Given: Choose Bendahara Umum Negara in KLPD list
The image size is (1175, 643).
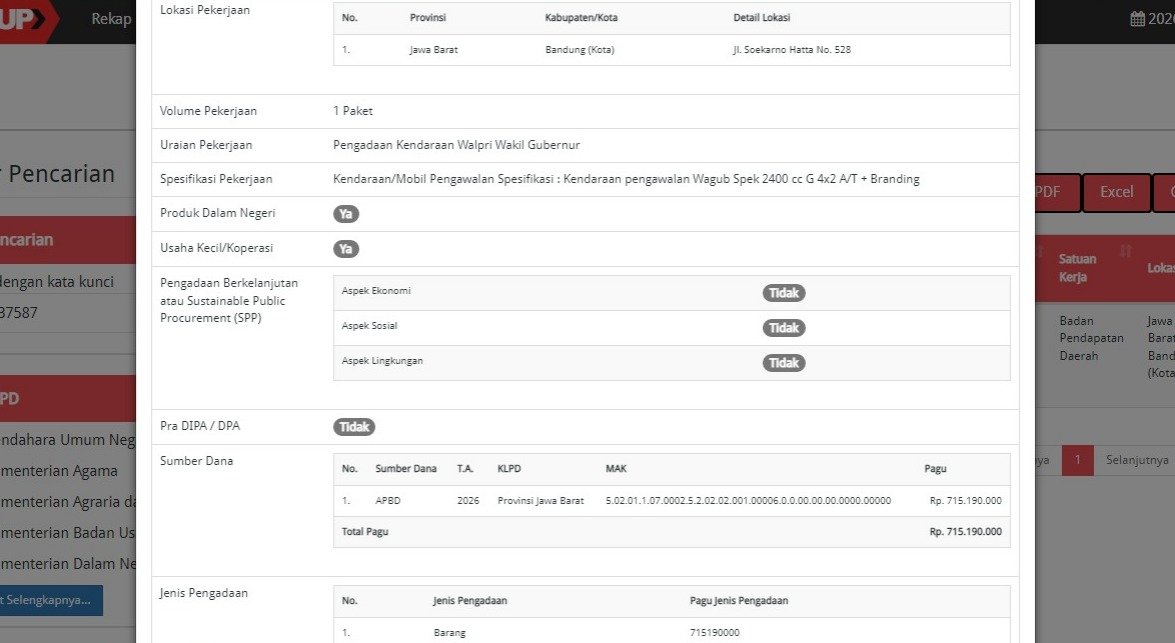Looking at the screenshot, I should 66,440.
